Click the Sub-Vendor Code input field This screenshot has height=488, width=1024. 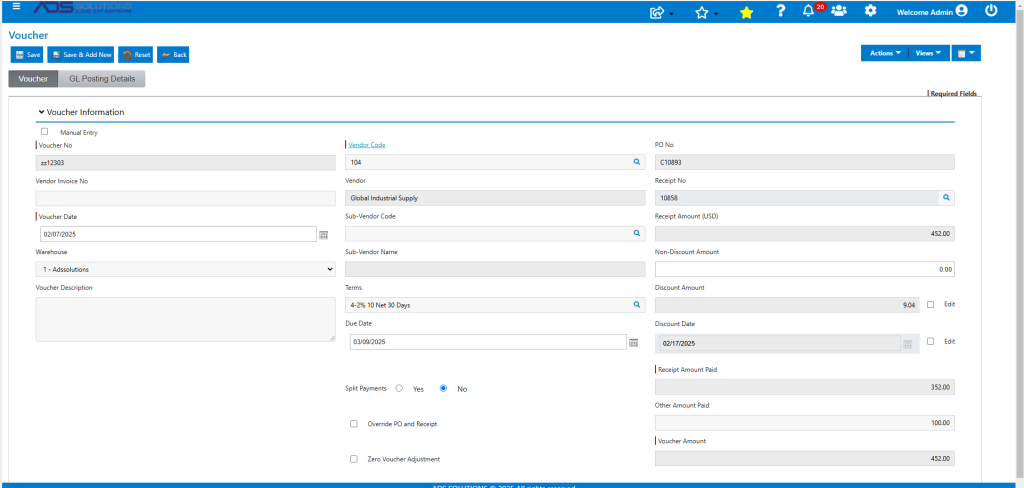coord(495,233)
